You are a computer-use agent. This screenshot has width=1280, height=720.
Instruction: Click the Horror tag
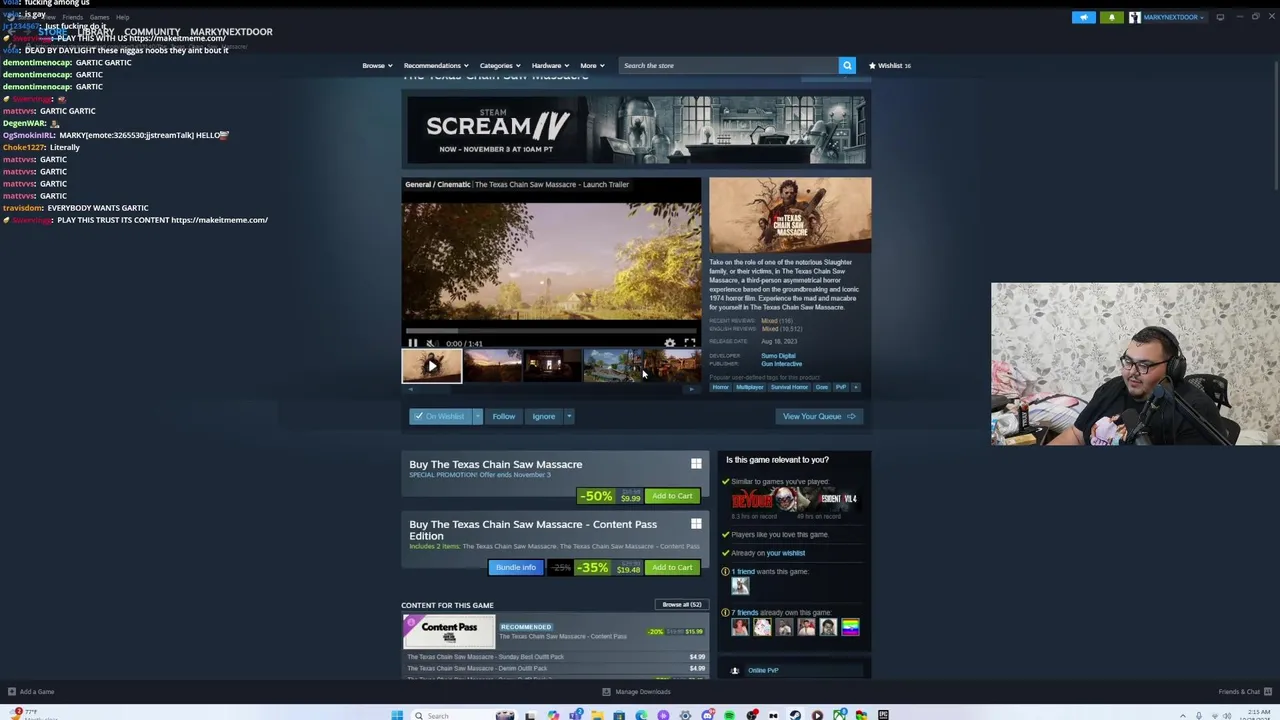(x=720, y=387)
